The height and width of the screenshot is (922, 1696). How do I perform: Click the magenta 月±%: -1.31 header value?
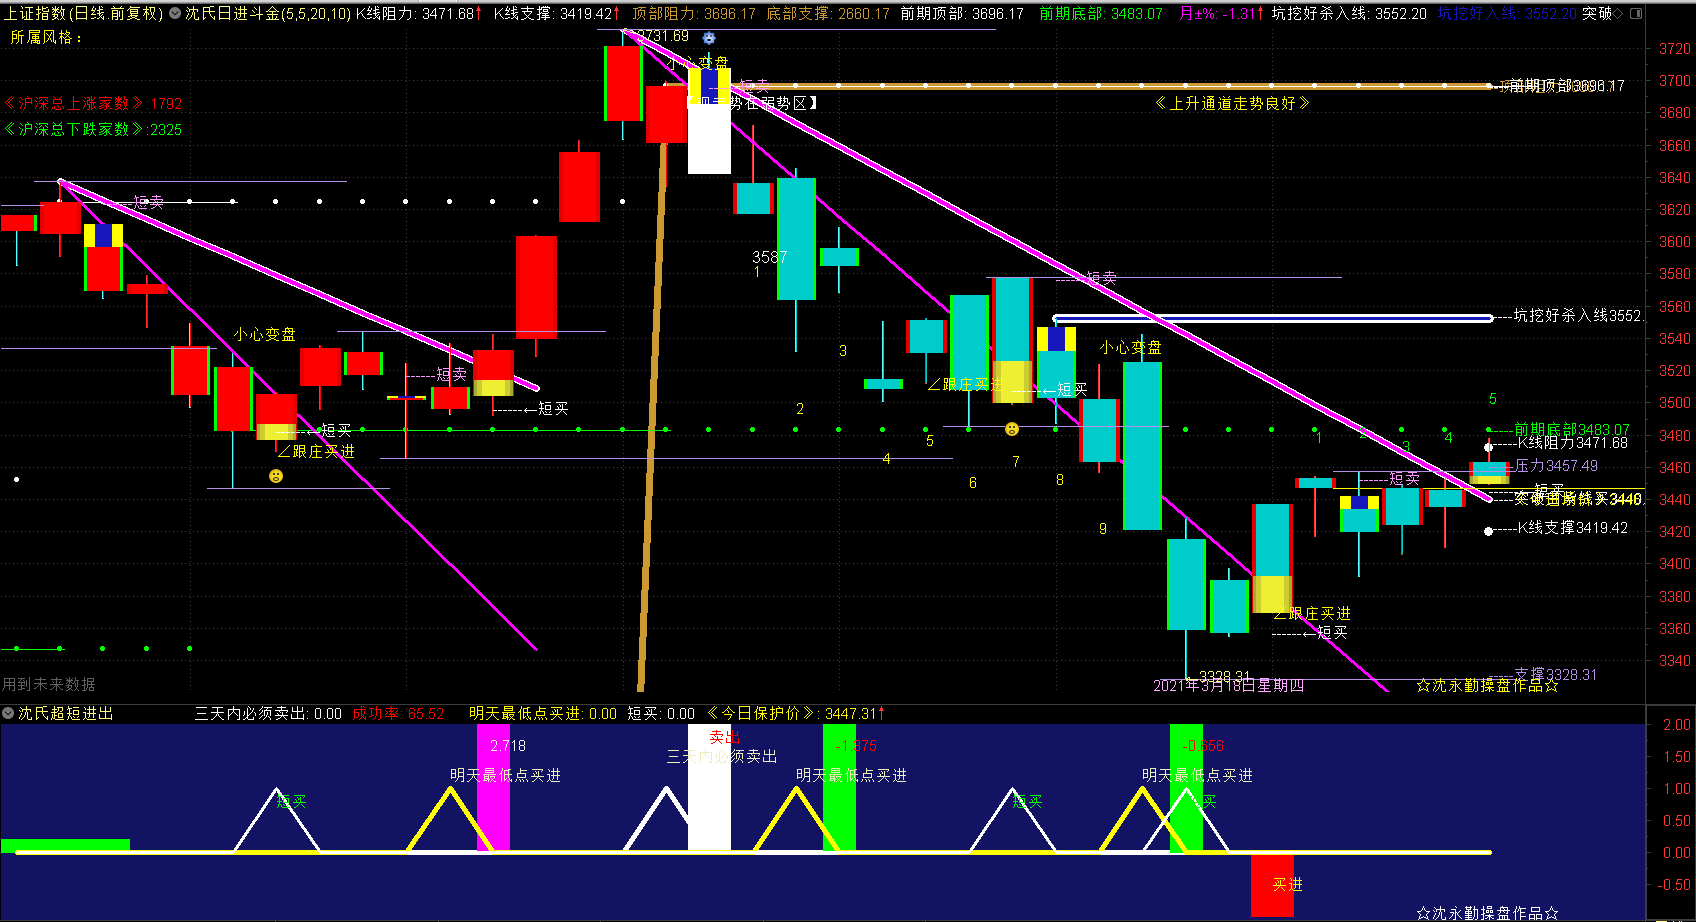[x=1222, y=13]
